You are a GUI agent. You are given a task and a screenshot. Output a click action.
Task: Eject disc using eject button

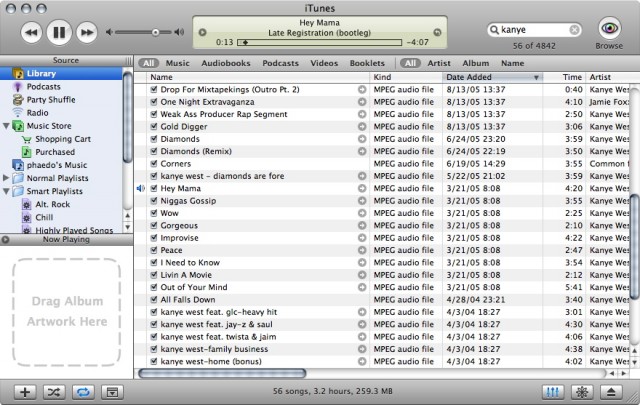614,391
